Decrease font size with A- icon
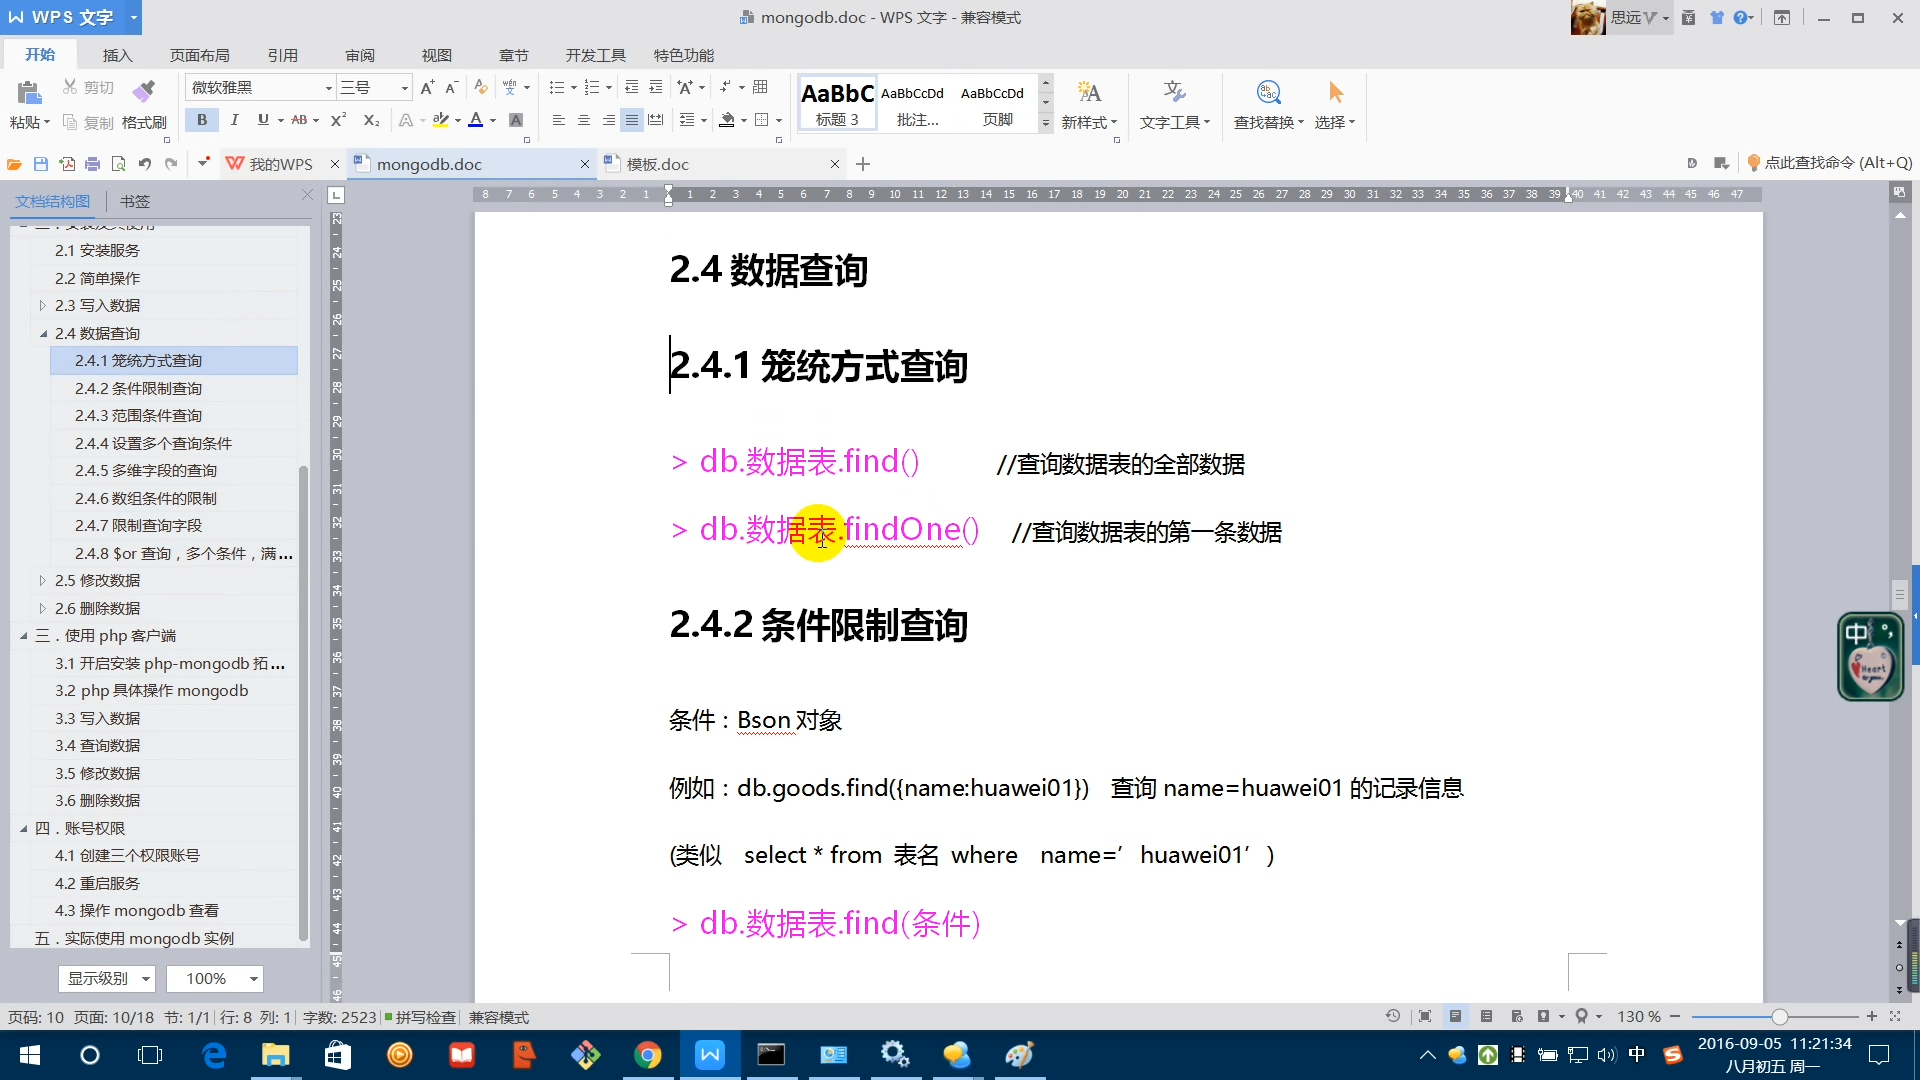This screenshot has height=1080, width=1920. point(451,88)
